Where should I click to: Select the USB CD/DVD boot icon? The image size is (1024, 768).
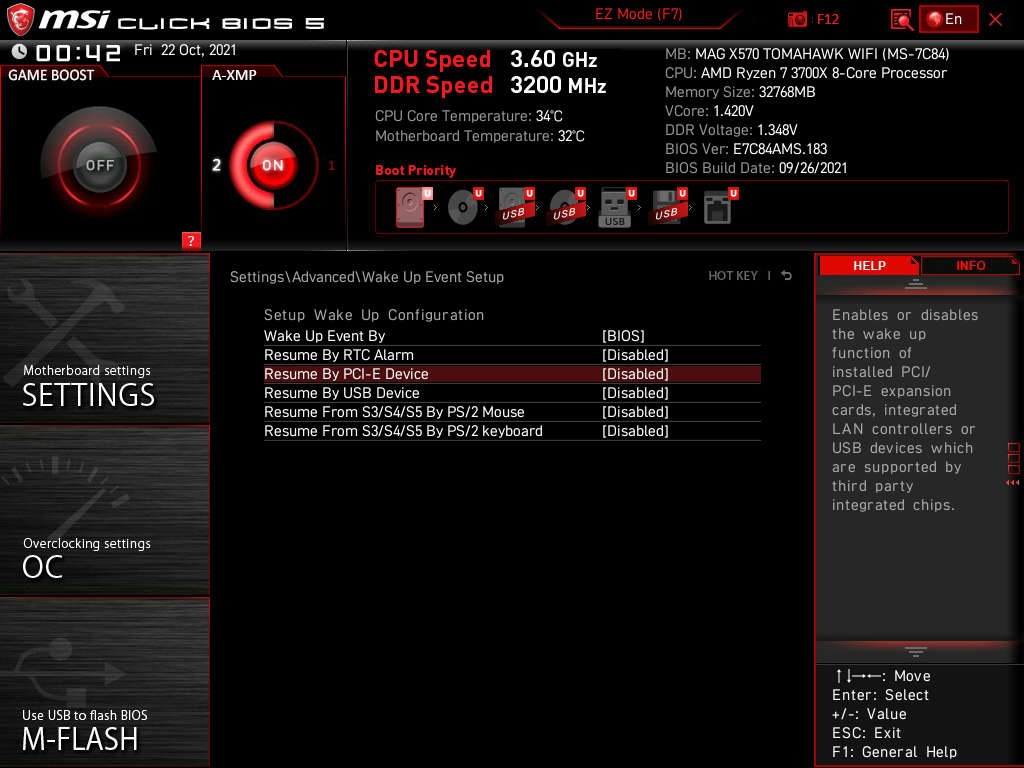coord(565,207)
